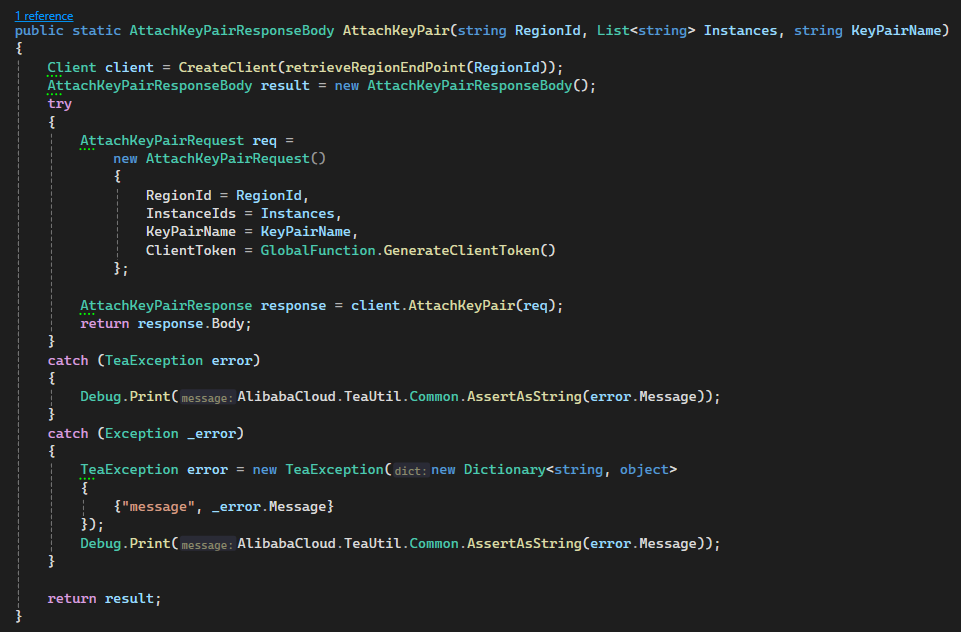
Task: Click the "message" string literal
Action: tap(158, 507)
